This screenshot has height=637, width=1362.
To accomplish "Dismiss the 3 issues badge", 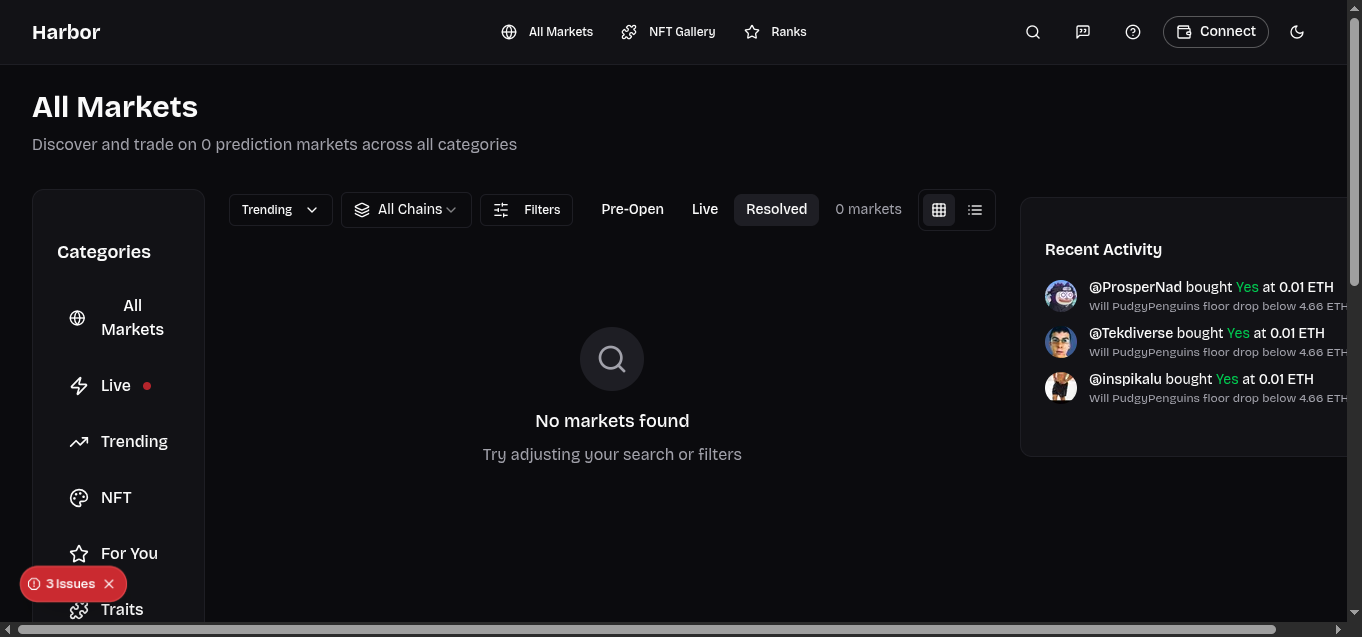I will 109,583.
